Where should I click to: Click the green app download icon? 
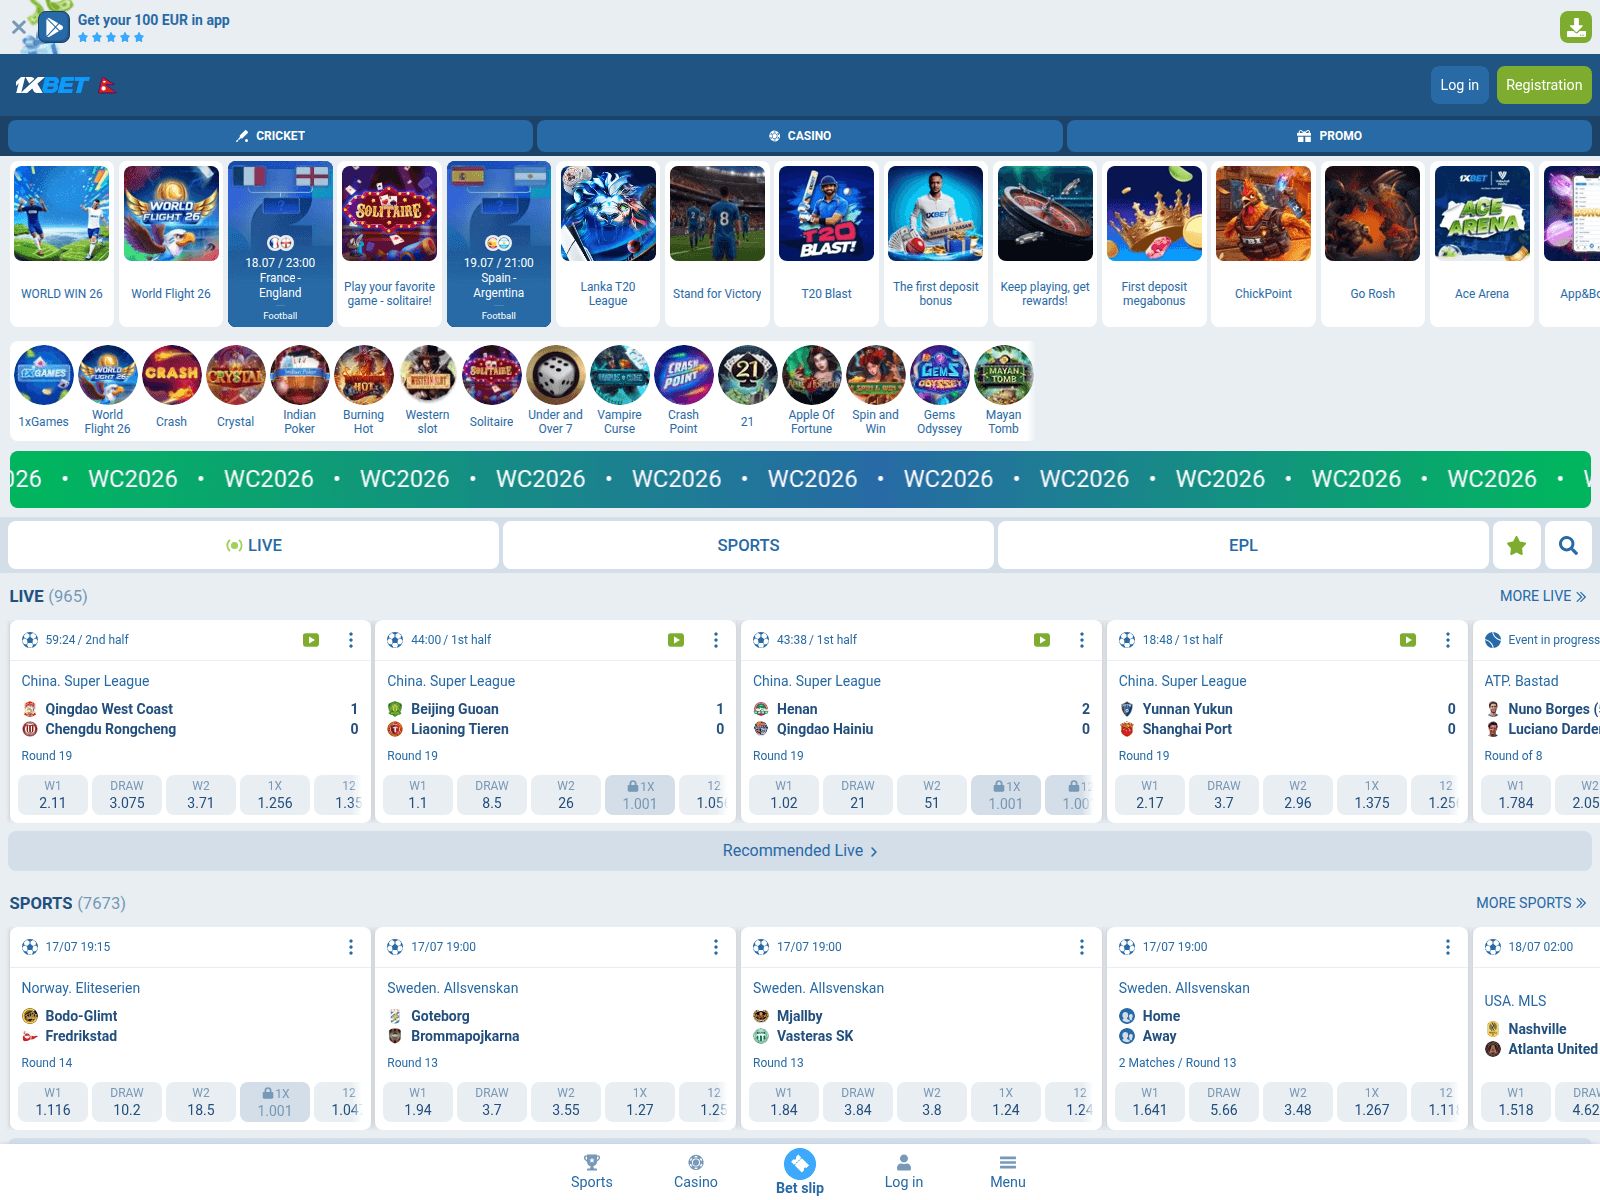1576,27
